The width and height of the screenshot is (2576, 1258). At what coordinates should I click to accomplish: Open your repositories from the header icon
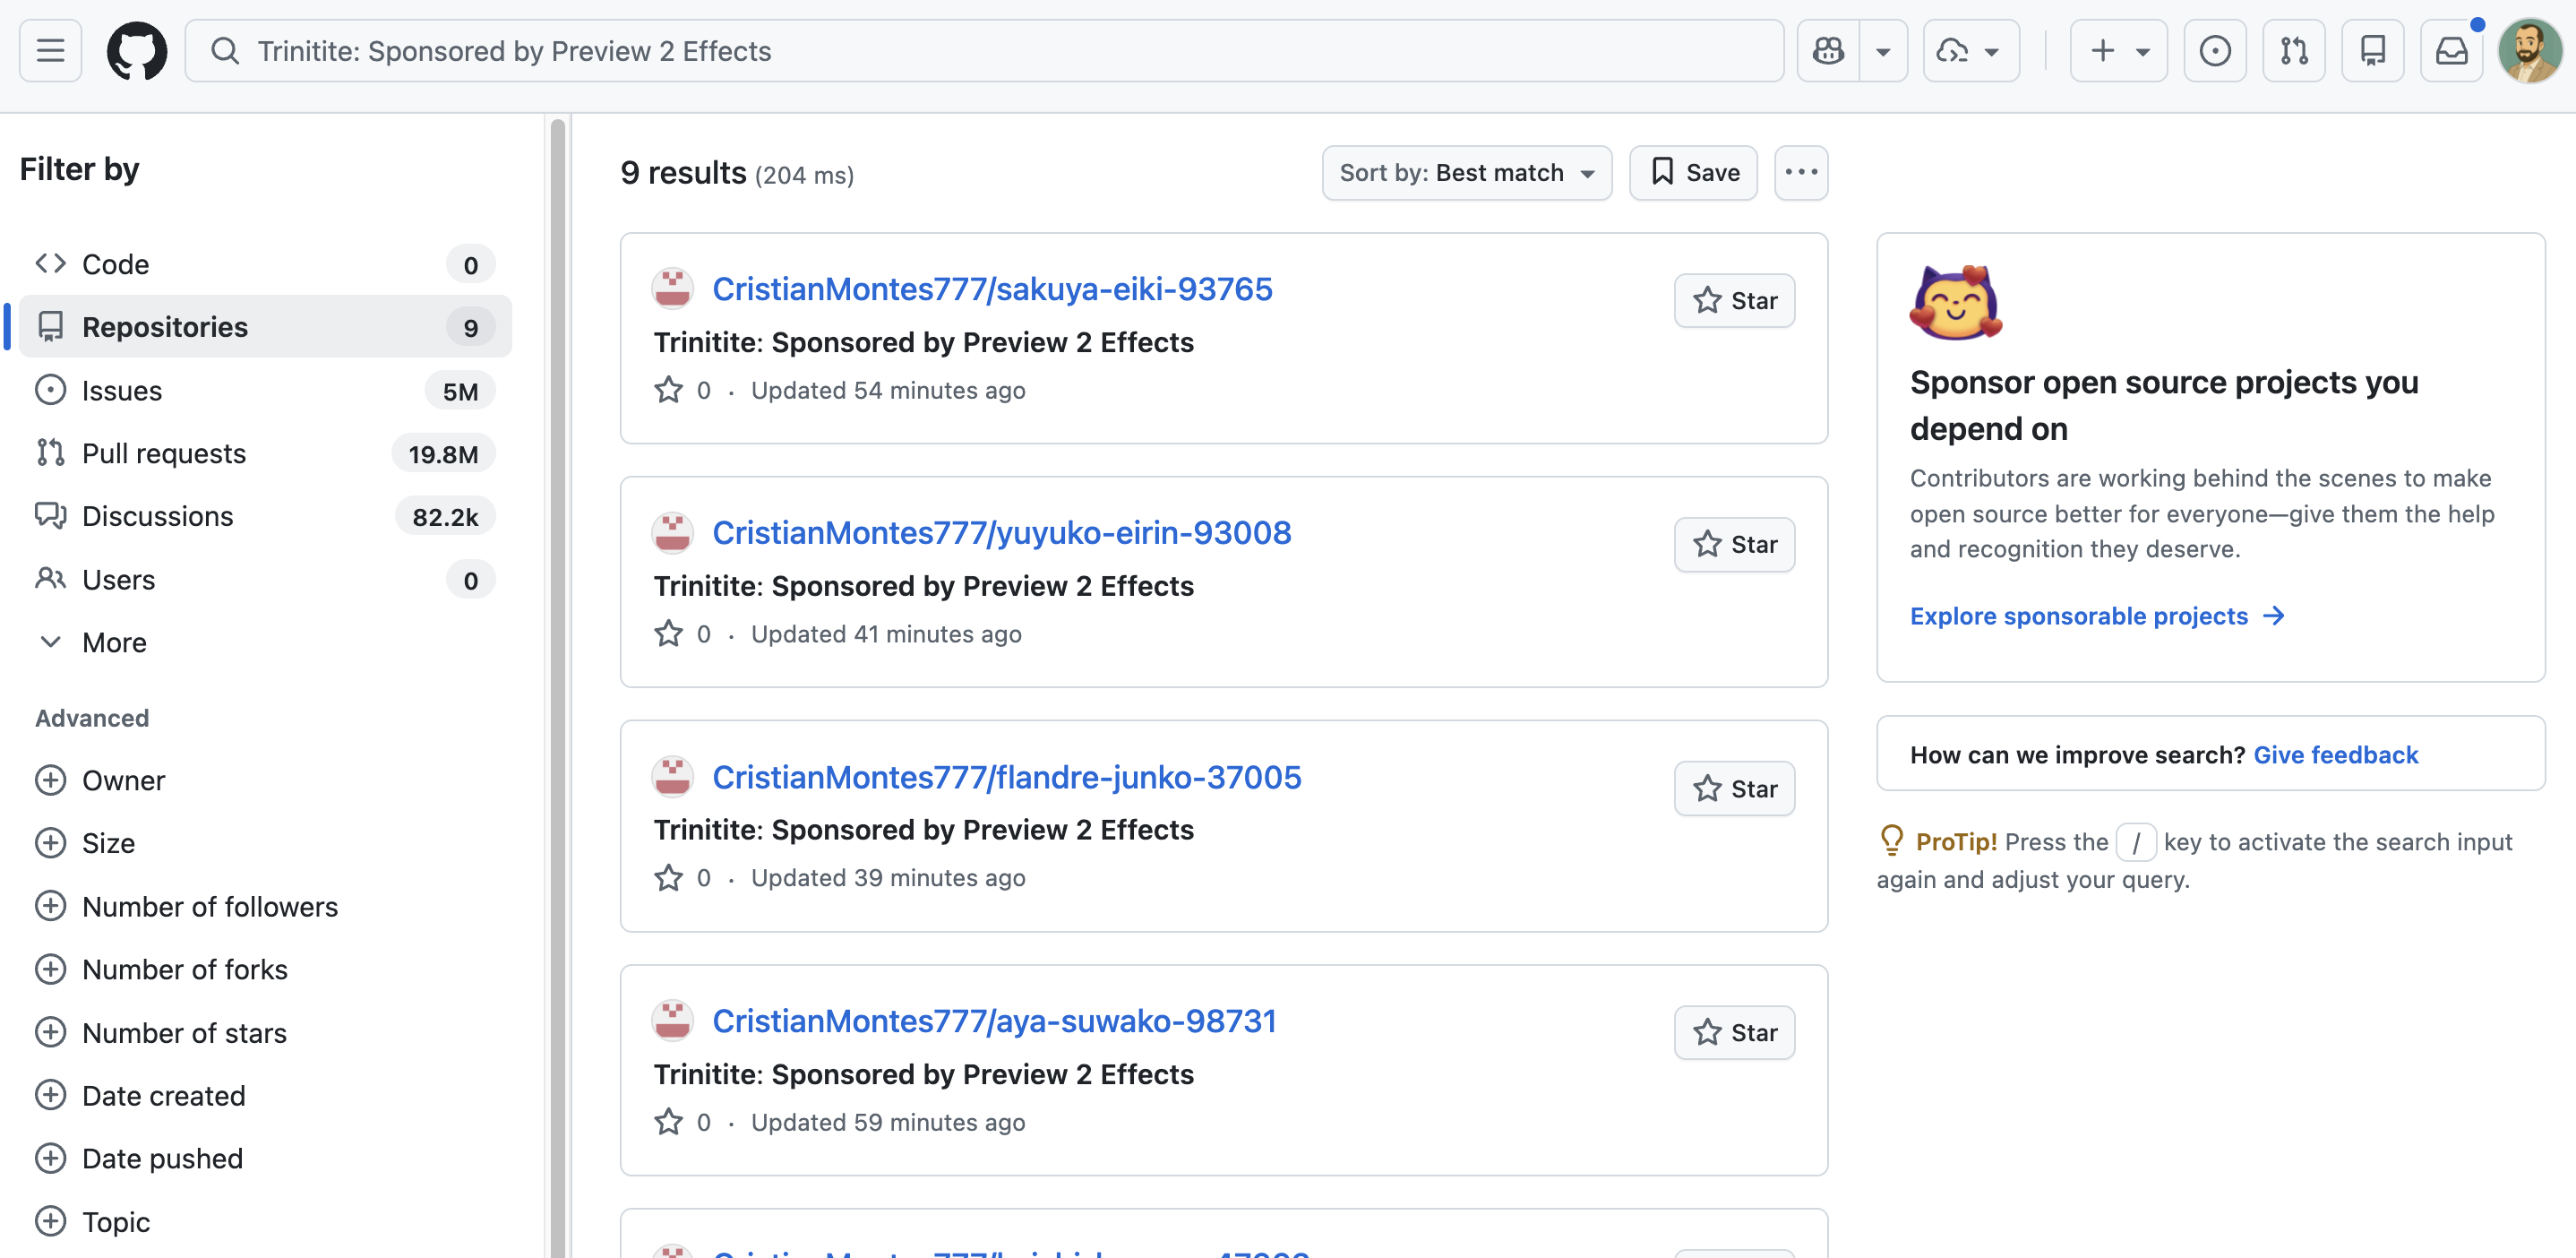pyautogui.click(x=2372, y=51)
